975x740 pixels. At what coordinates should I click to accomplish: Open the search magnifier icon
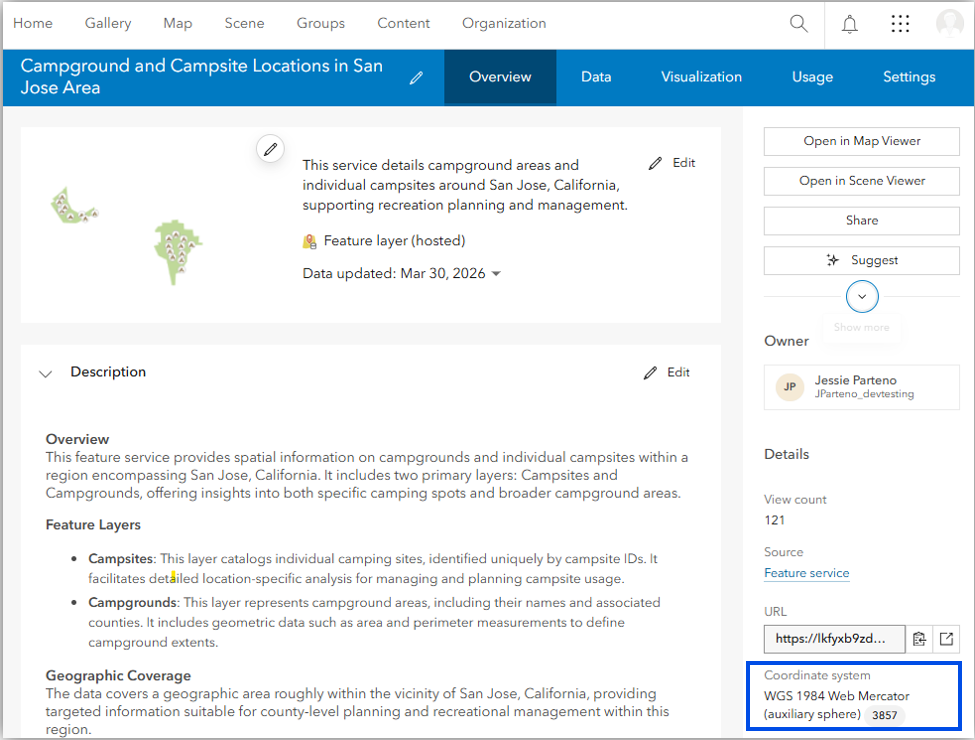click(798, 24)
